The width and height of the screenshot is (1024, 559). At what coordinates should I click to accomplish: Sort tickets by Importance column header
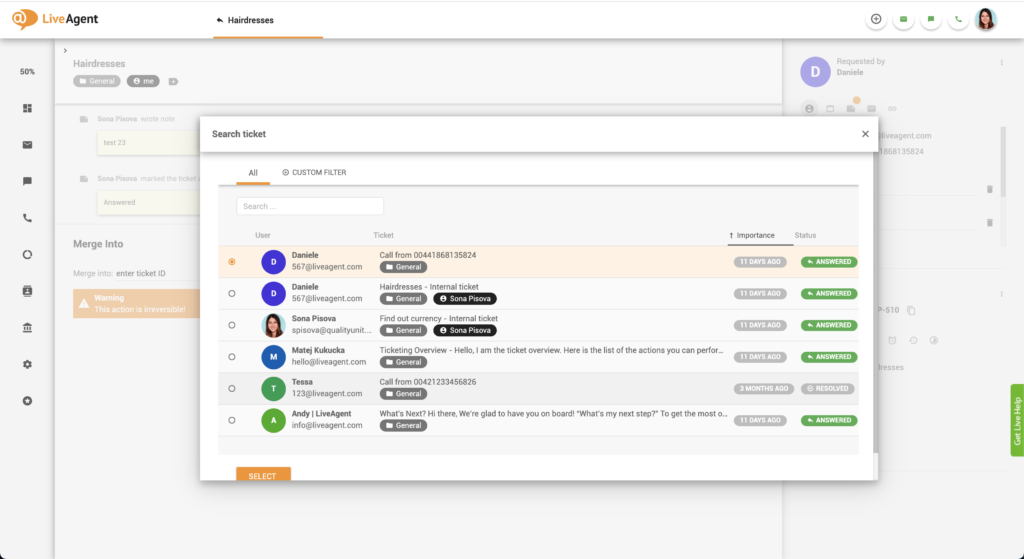coord(755,235)
